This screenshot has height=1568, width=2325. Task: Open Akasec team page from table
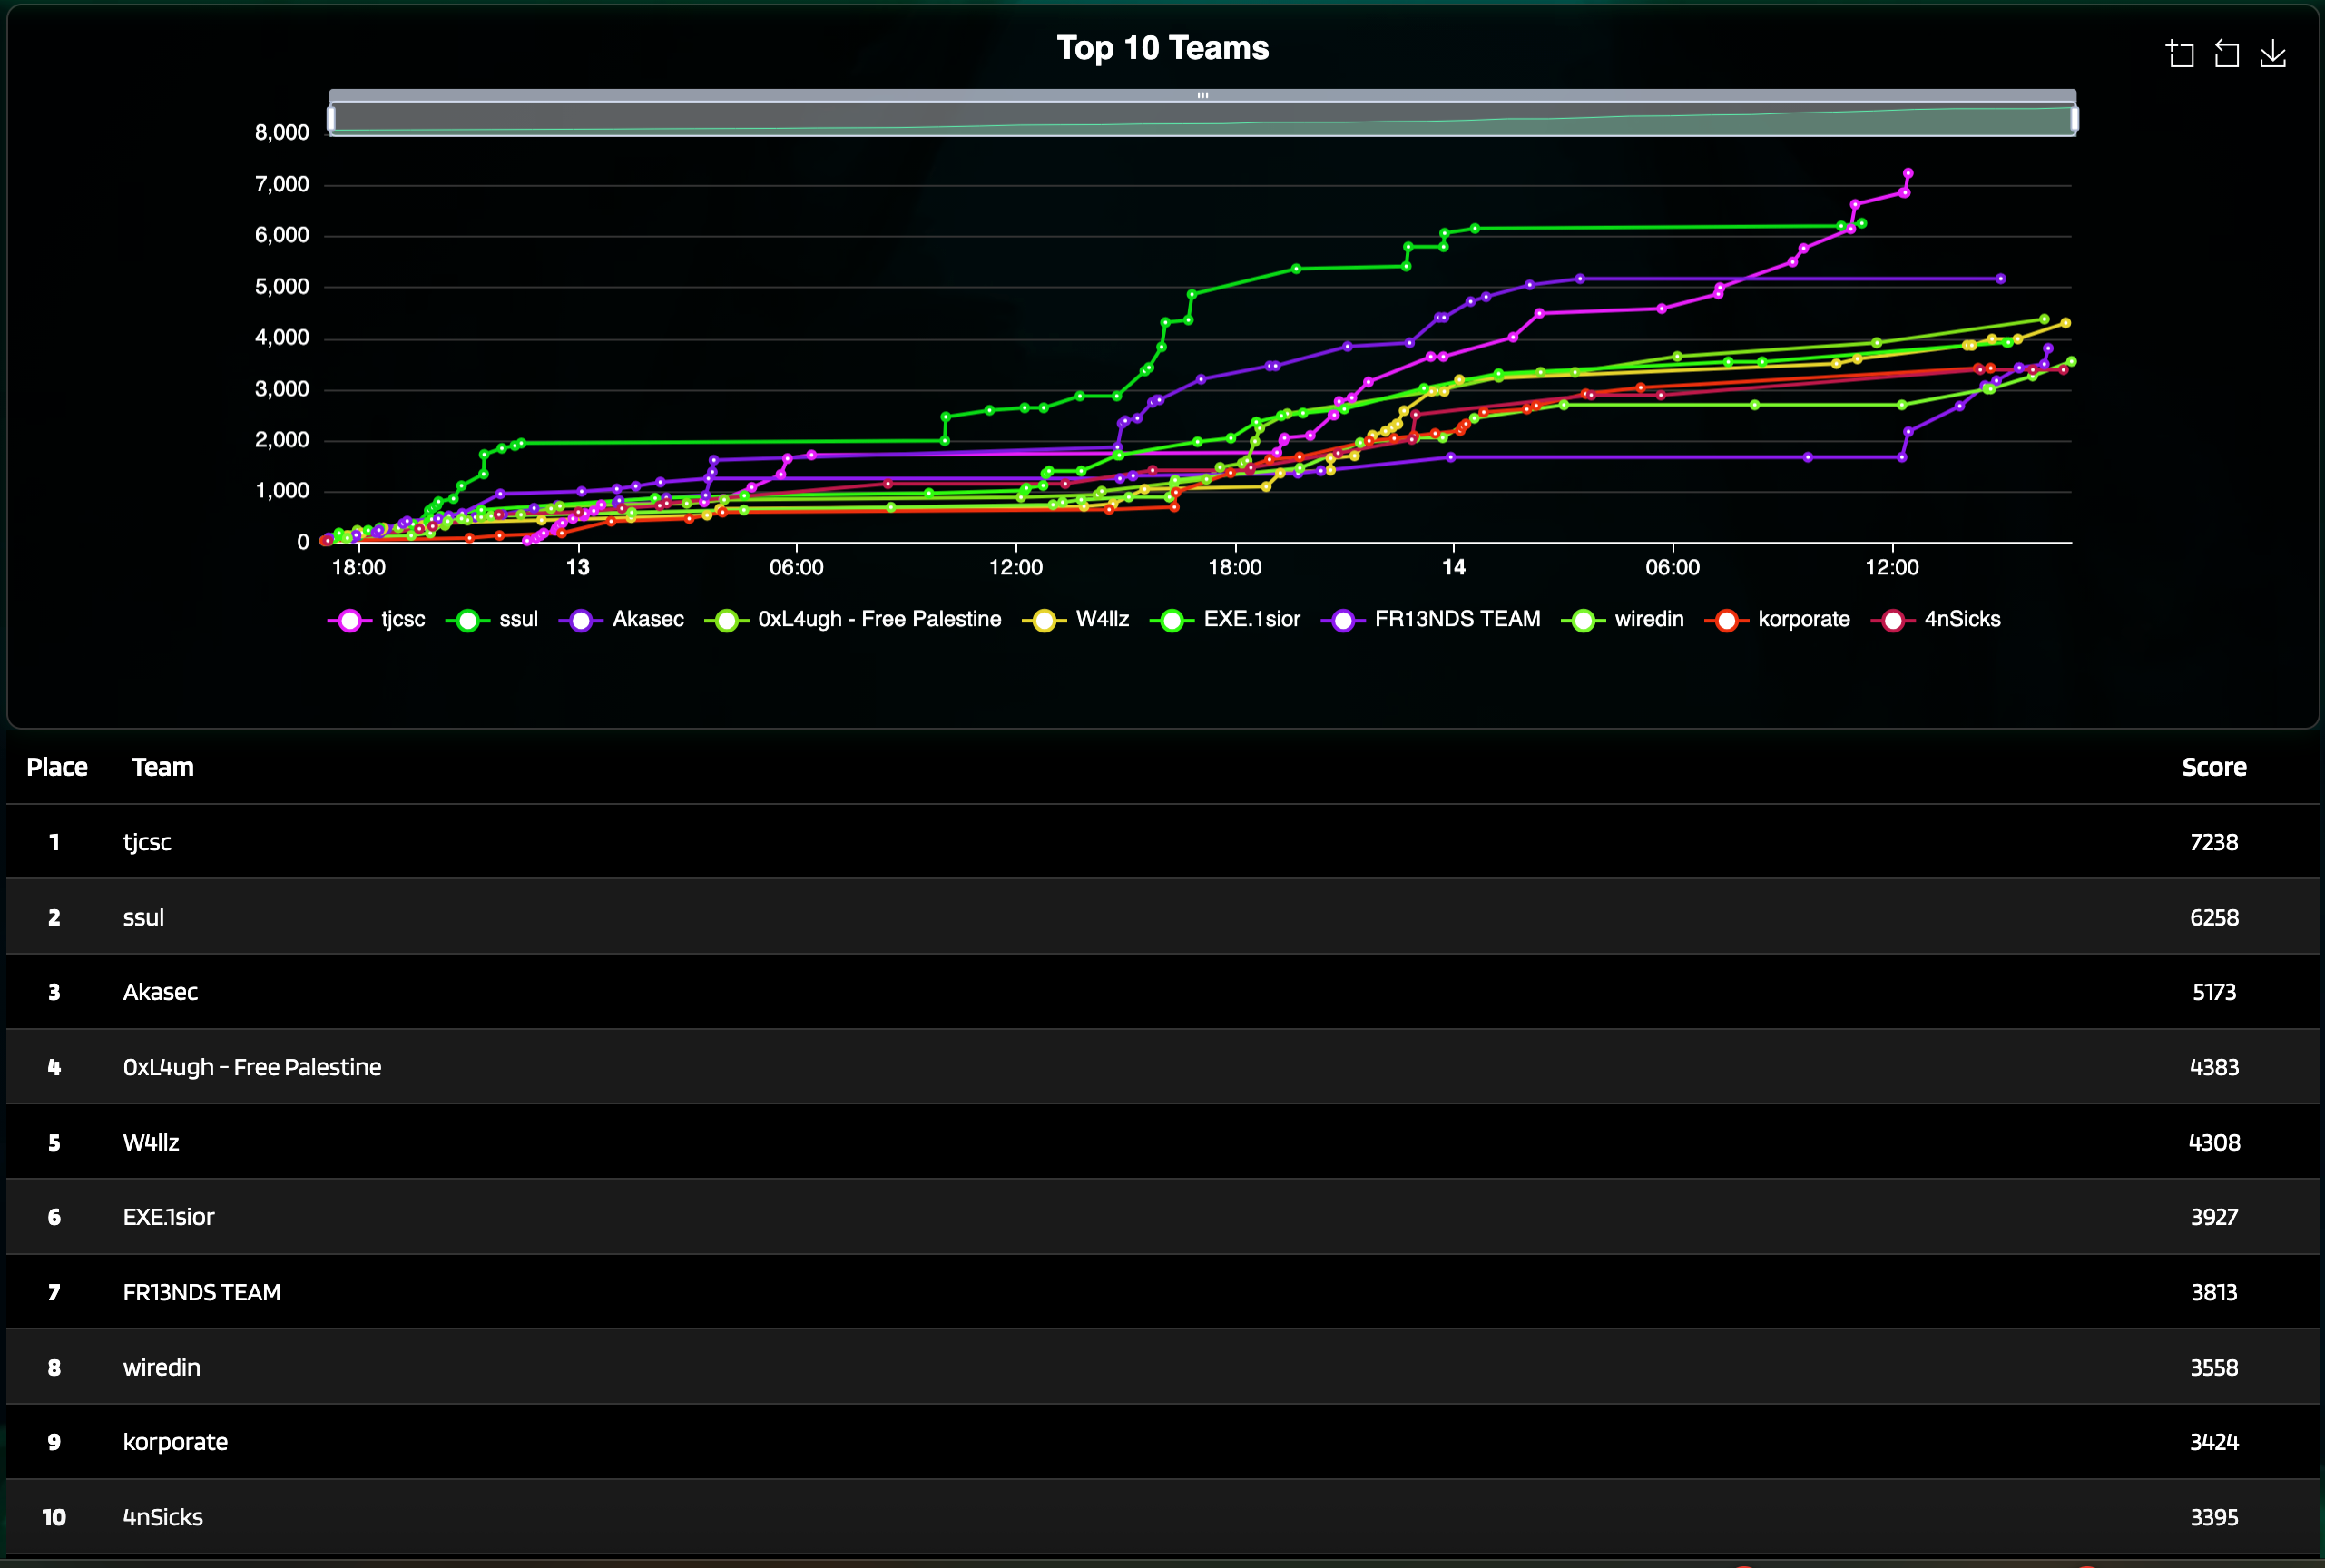[160, 992]
